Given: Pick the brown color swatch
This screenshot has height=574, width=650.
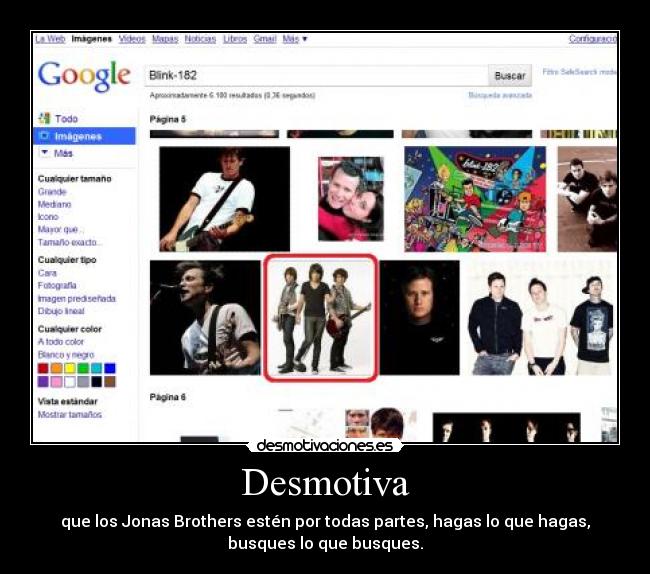Looking at the screenshot, I should click(x=110, y=381).
